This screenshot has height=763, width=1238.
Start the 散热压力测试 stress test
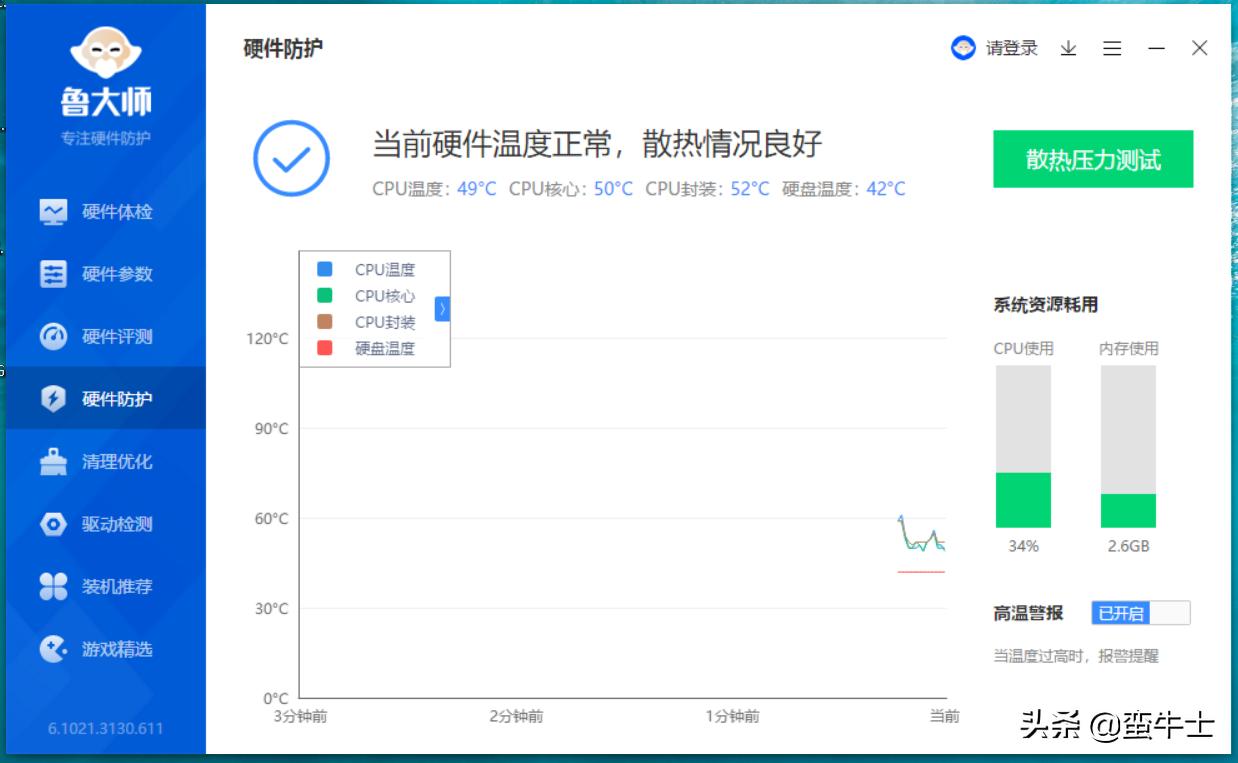[1092, 159]
